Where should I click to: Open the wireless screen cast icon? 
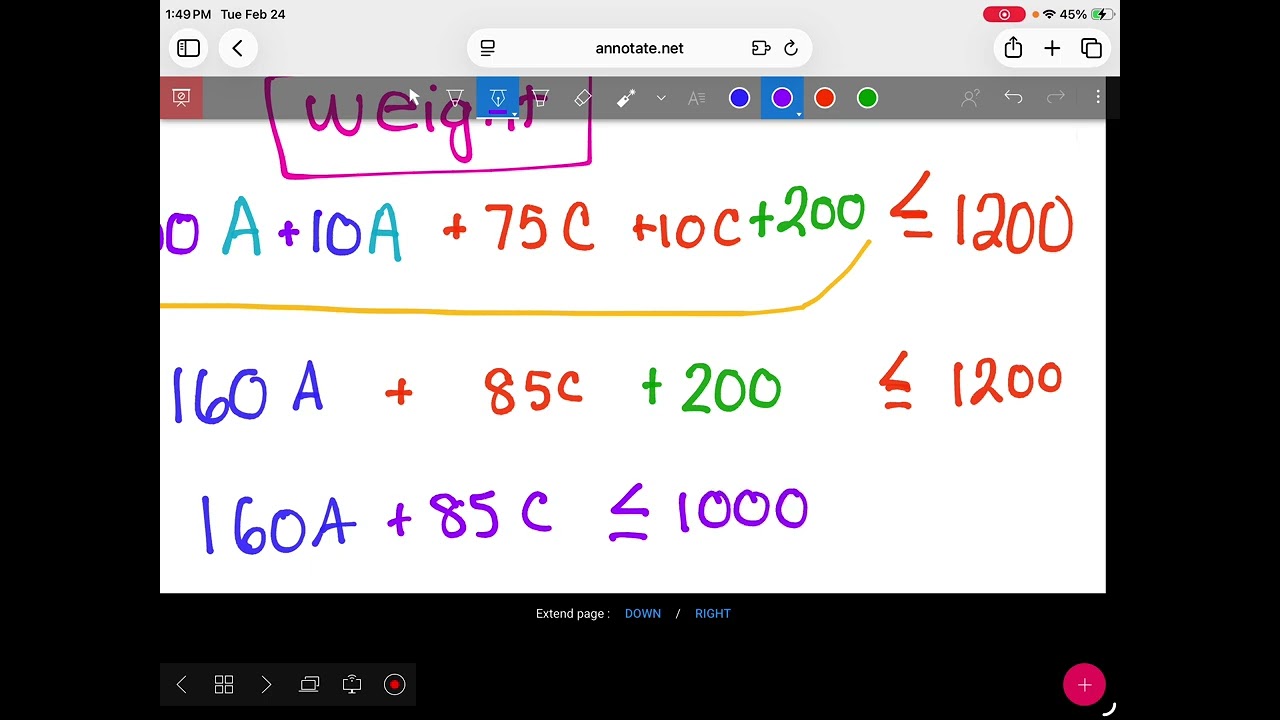click(352, 685)
